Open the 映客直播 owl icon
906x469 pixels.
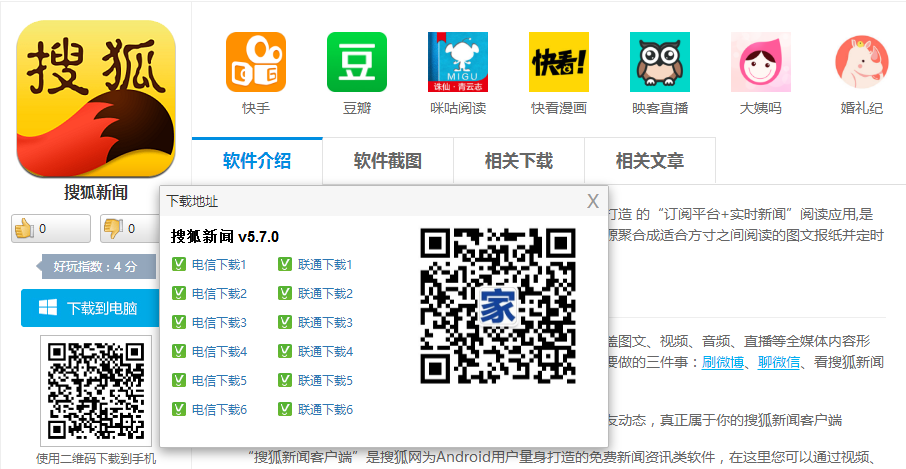tap(660, 62)
